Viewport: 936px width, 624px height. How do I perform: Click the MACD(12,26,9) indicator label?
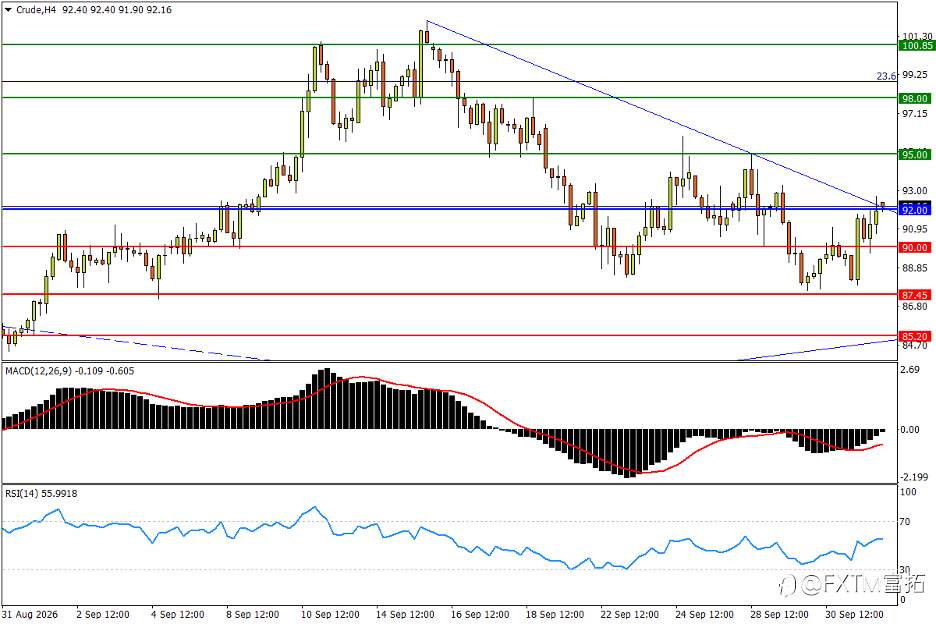(38, 371)
